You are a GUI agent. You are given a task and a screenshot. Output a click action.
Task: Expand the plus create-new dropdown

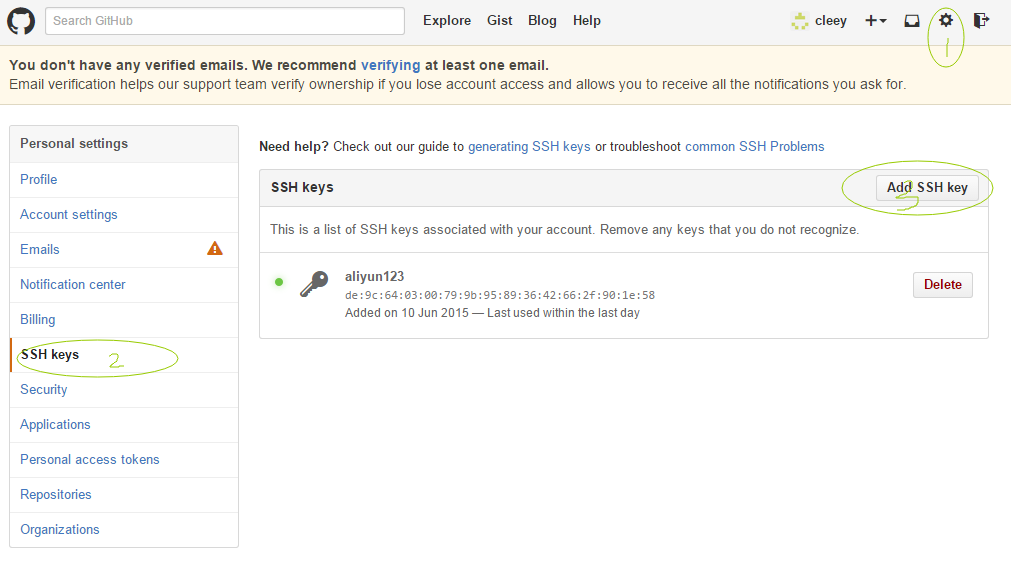click(x=876, y=21)
